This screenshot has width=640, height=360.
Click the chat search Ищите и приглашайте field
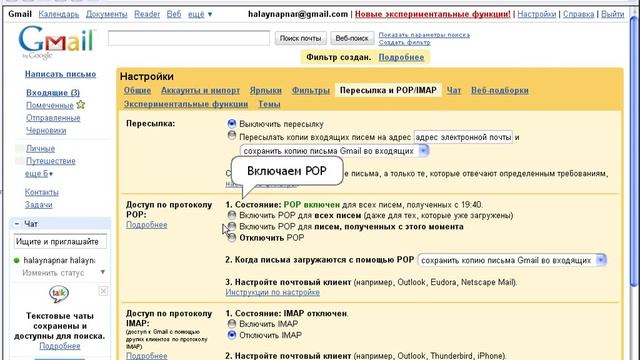point(60,242)
